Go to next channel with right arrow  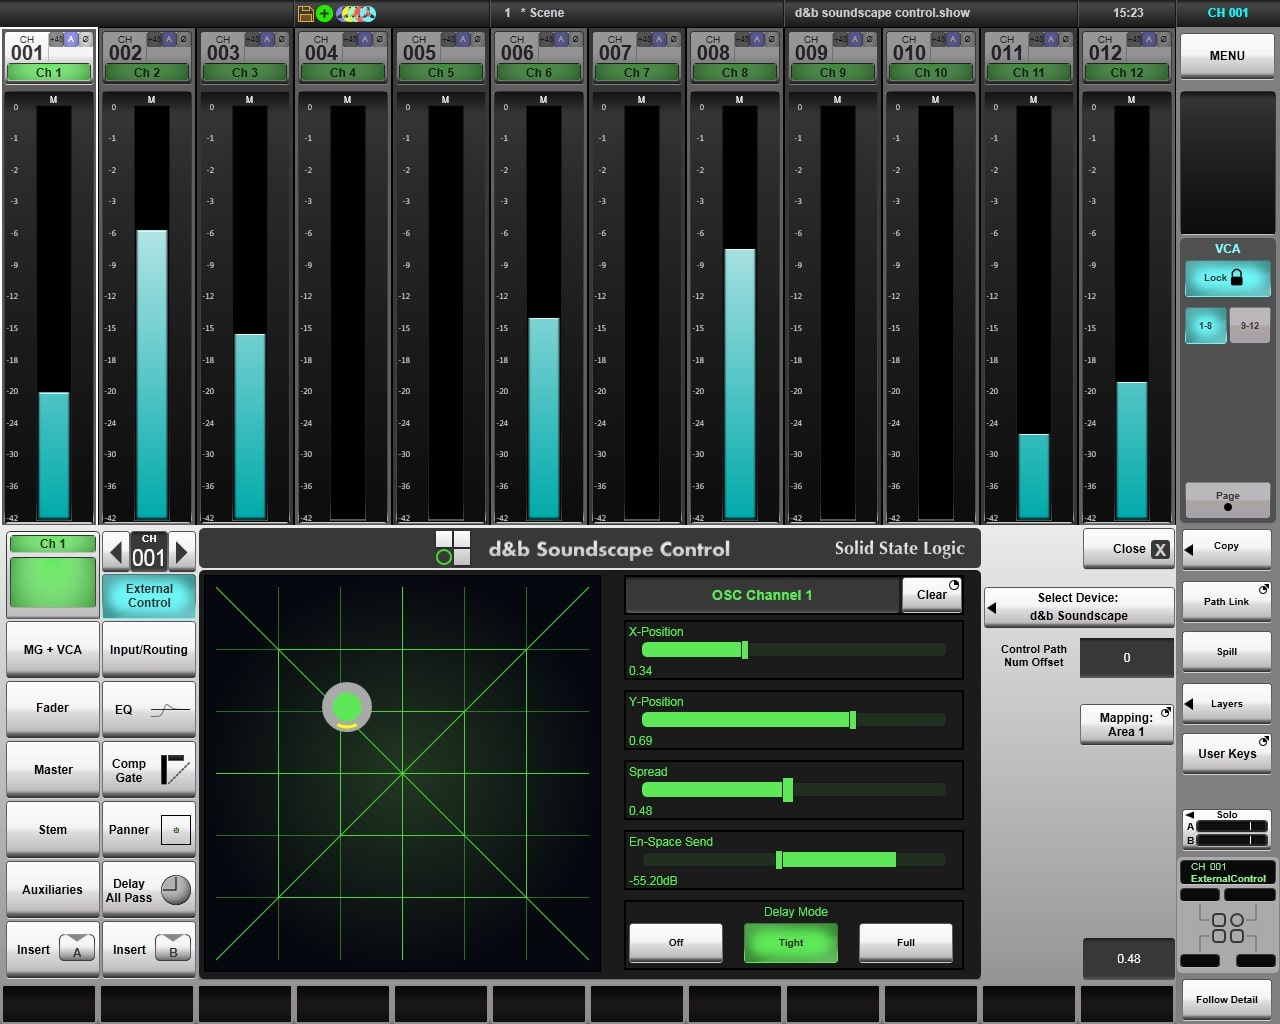tap(181, 551)
